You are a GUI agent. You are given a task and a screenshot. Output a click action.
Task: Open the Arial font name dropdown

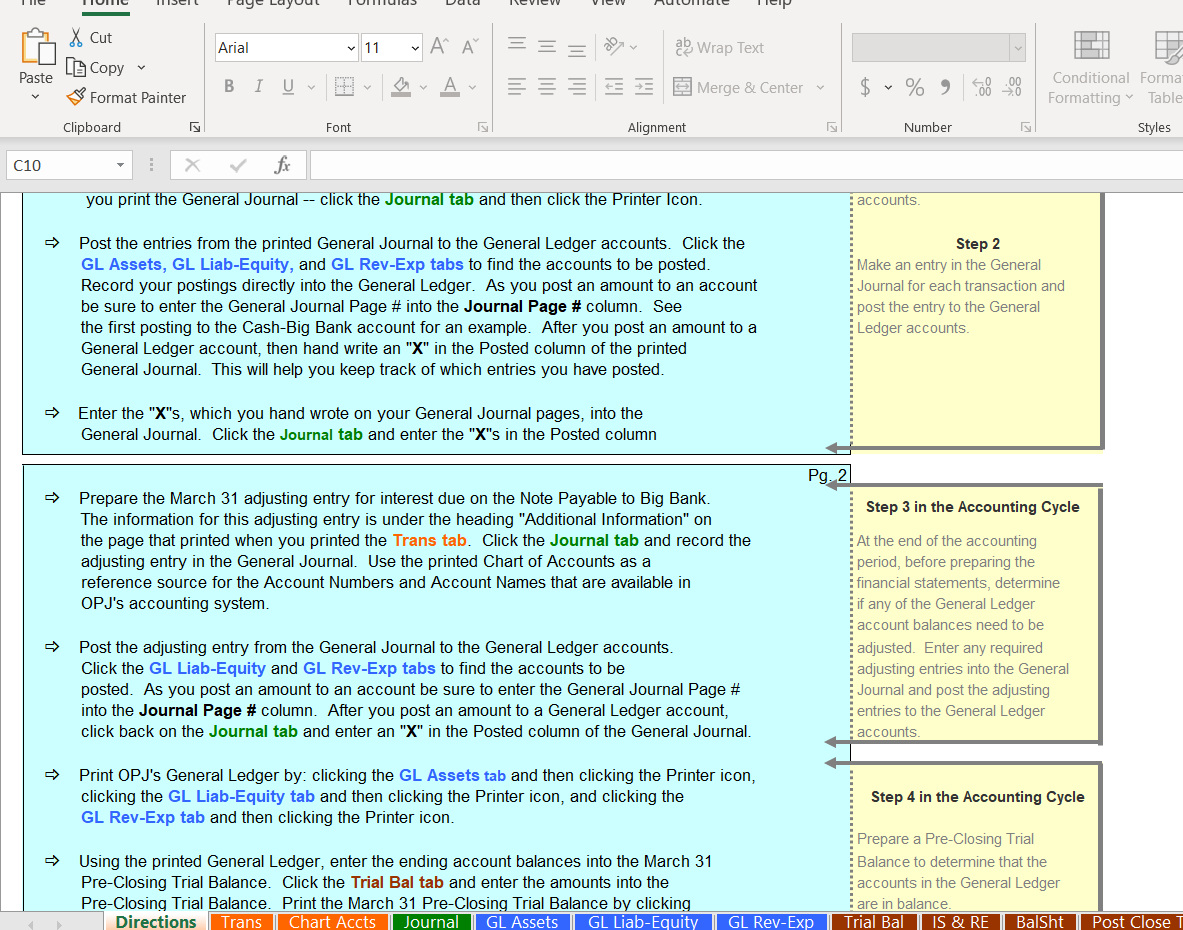click(351, 48)
